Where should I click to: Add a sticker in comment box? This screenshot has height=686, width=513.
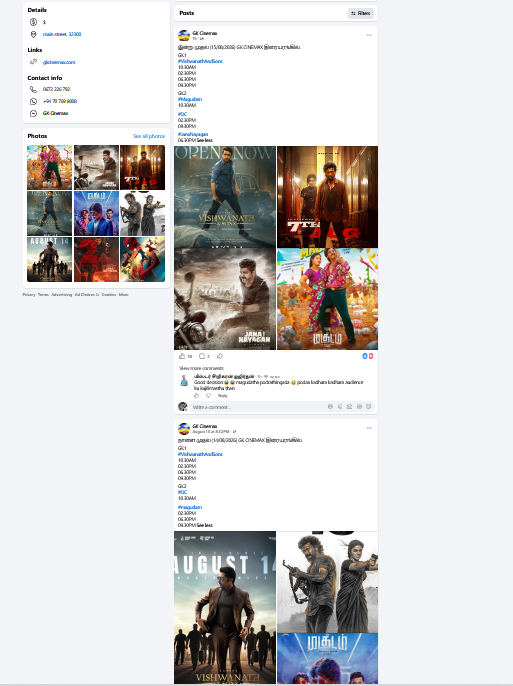coord(369,407)
